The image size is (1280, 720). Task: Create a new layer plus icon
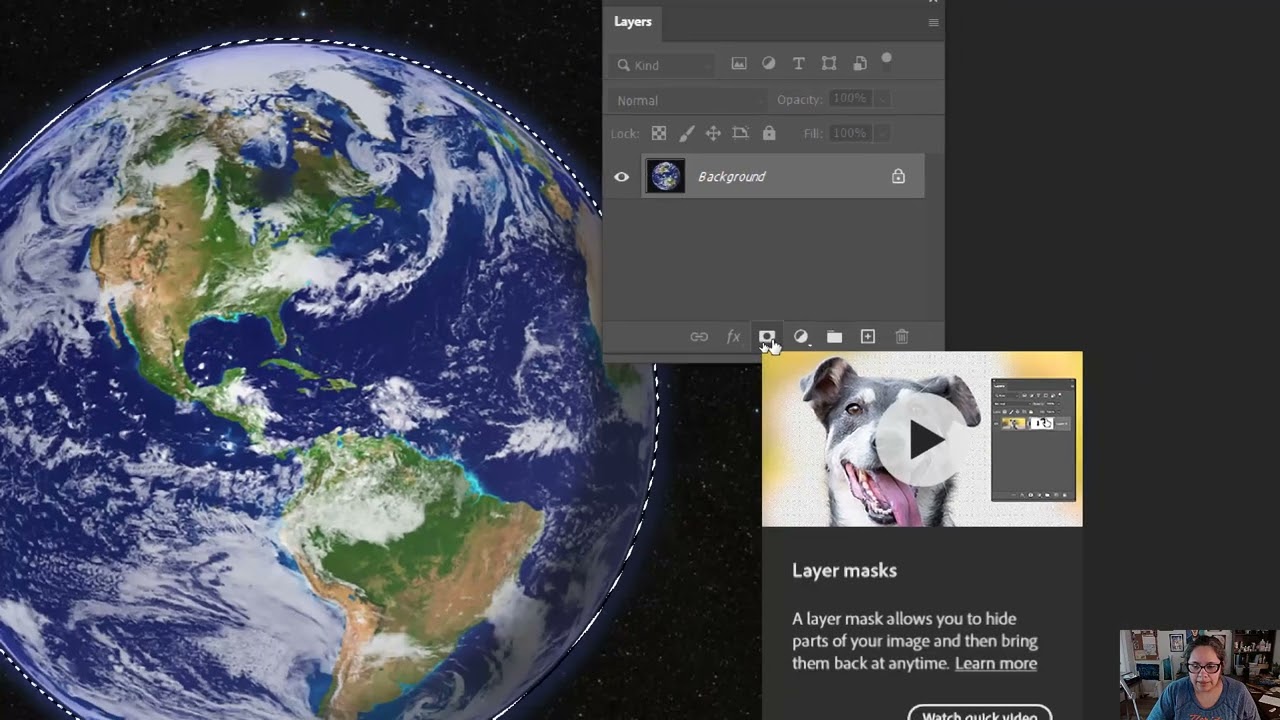click(x=868, y=337)
